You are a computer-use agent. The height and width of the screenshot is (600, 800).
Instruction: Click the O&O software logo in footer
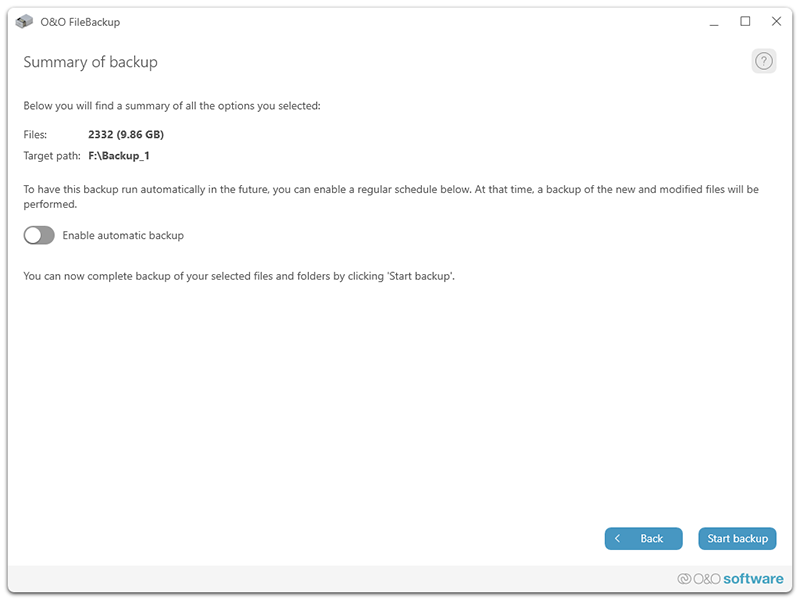[x=730, y=578]
